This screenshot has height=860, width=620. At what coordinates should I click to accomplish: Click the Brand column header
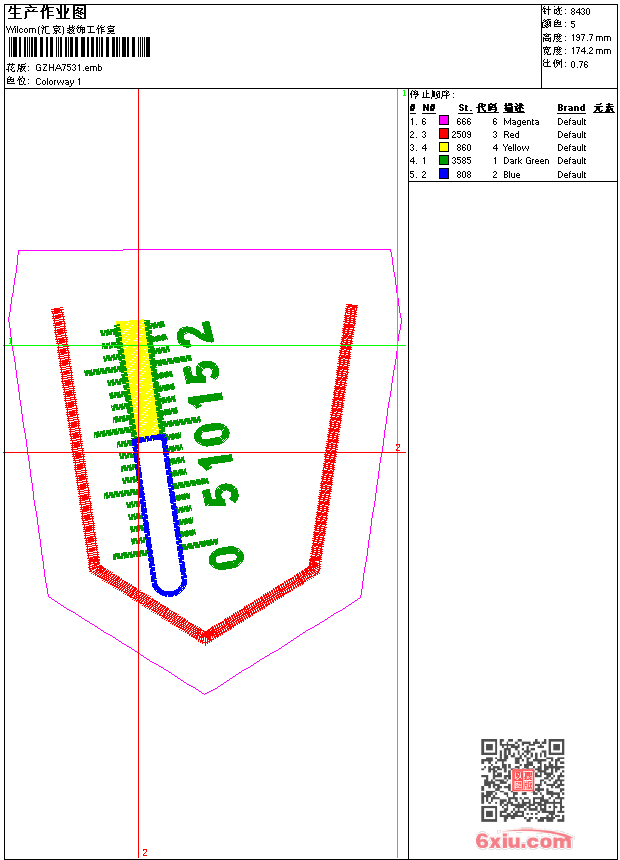(x=571, y=108)
